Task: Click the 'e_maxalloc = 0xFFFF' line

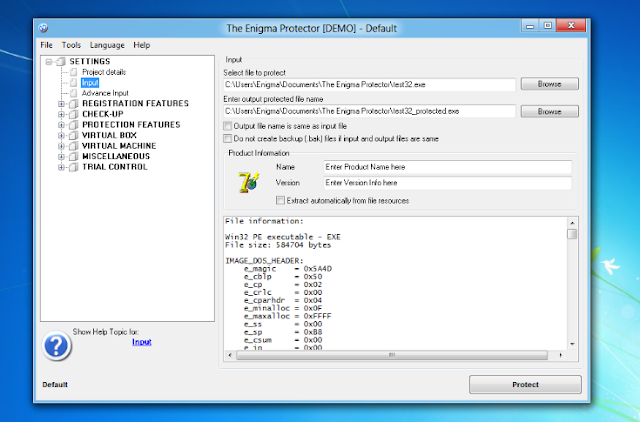Action: 288,316
